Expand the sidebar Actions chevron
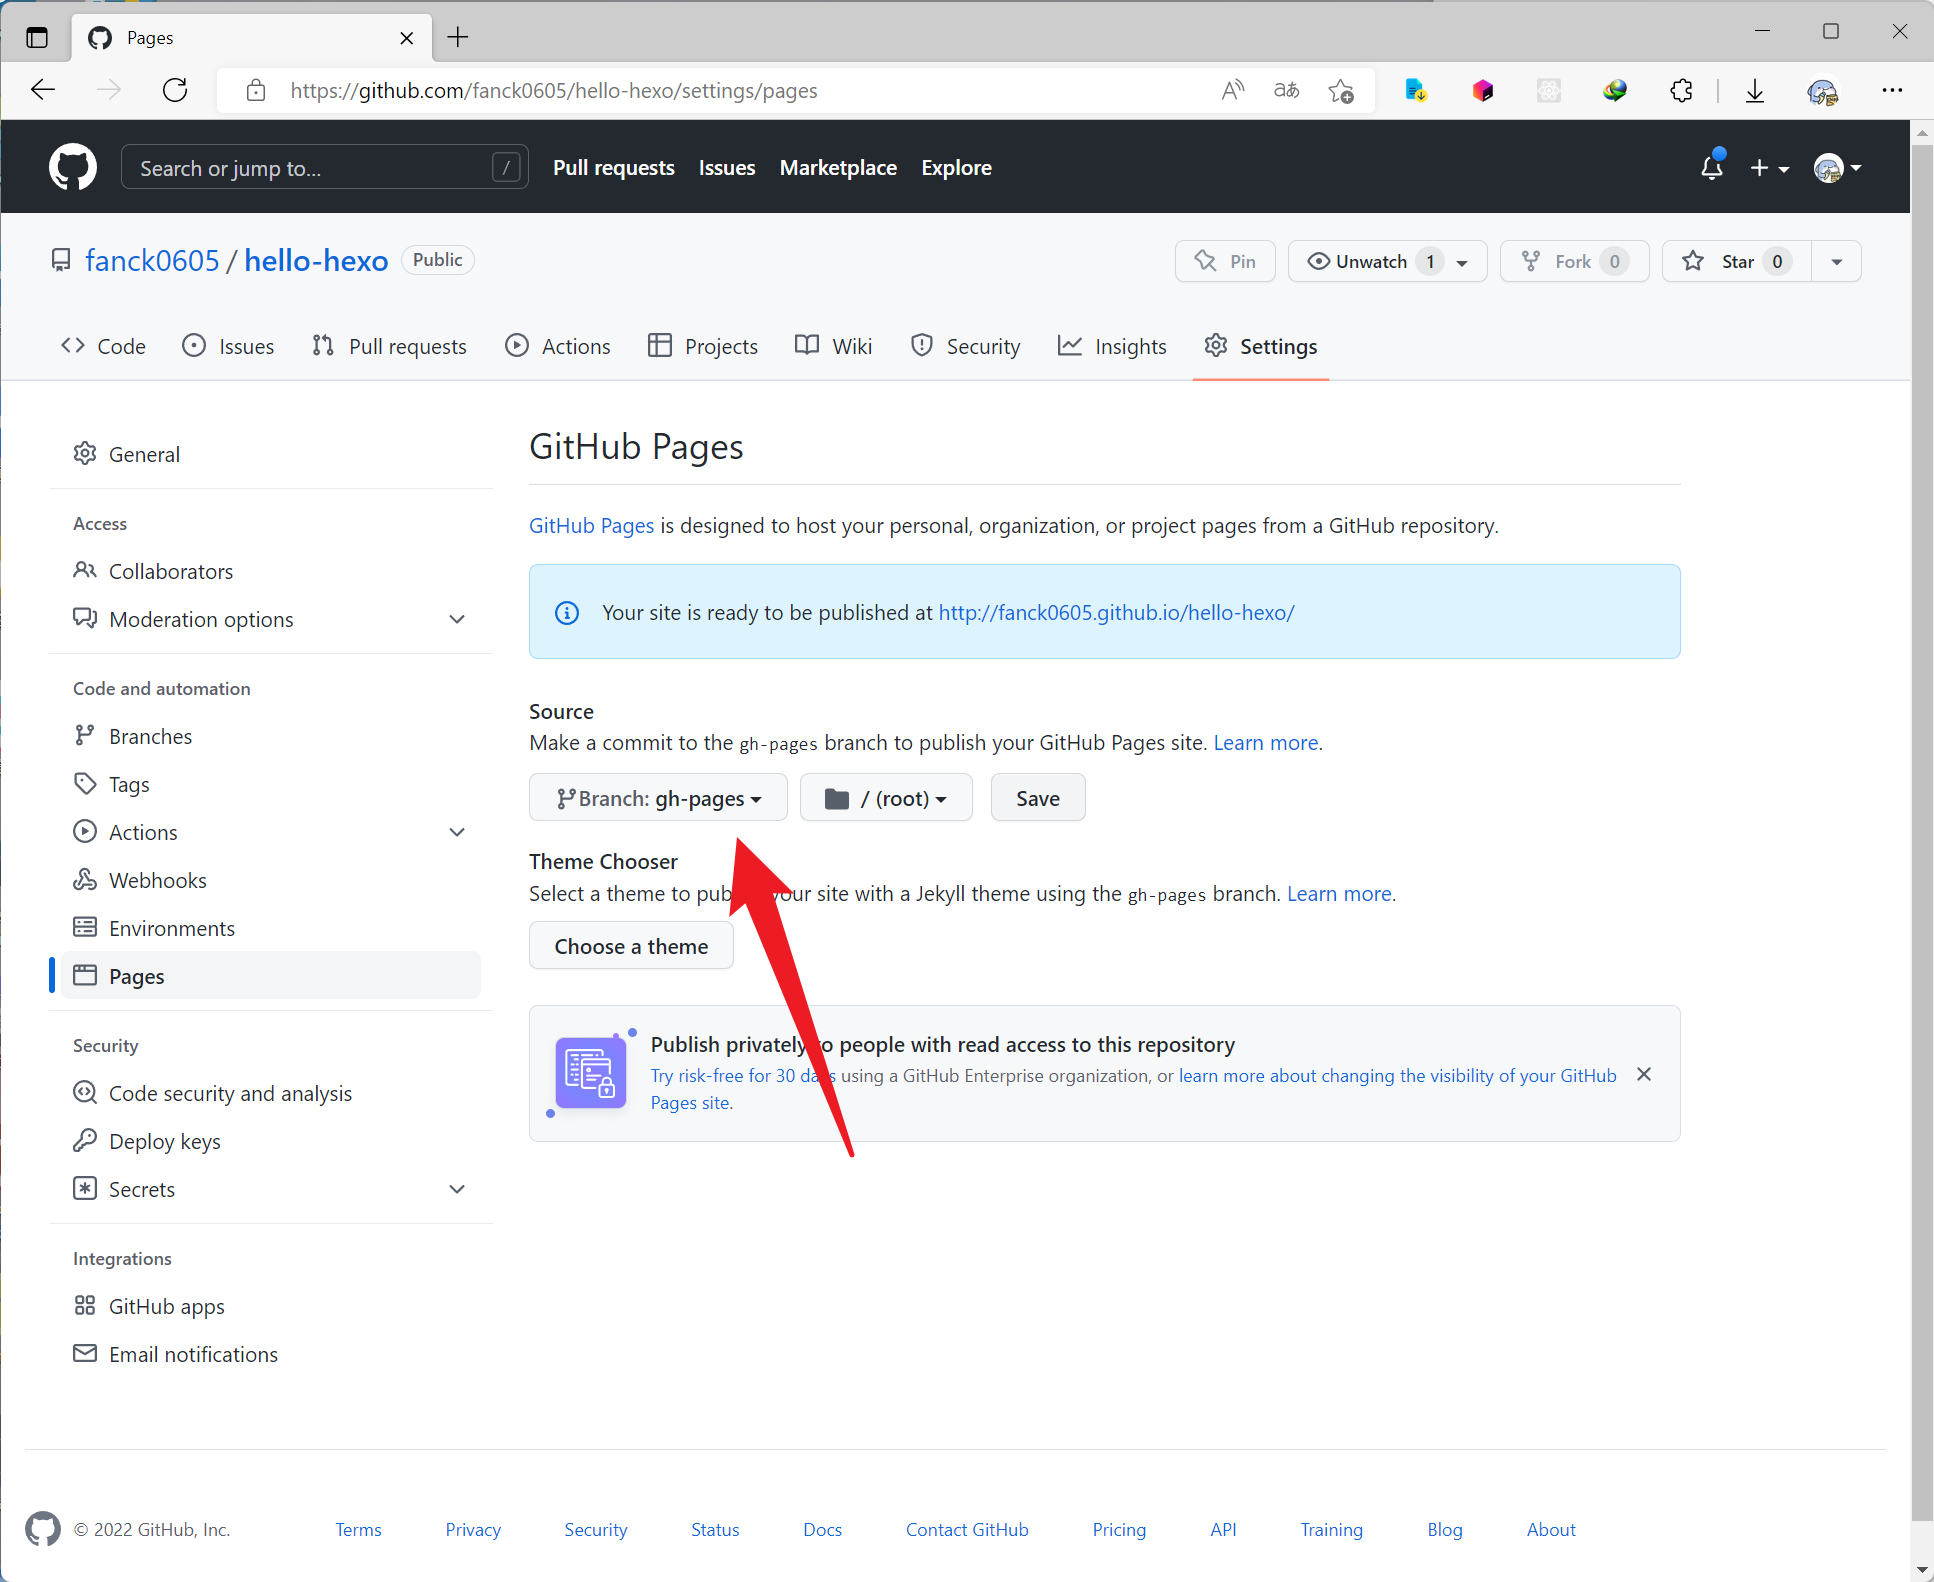The image size is (1934, 1582). point(457,832)
